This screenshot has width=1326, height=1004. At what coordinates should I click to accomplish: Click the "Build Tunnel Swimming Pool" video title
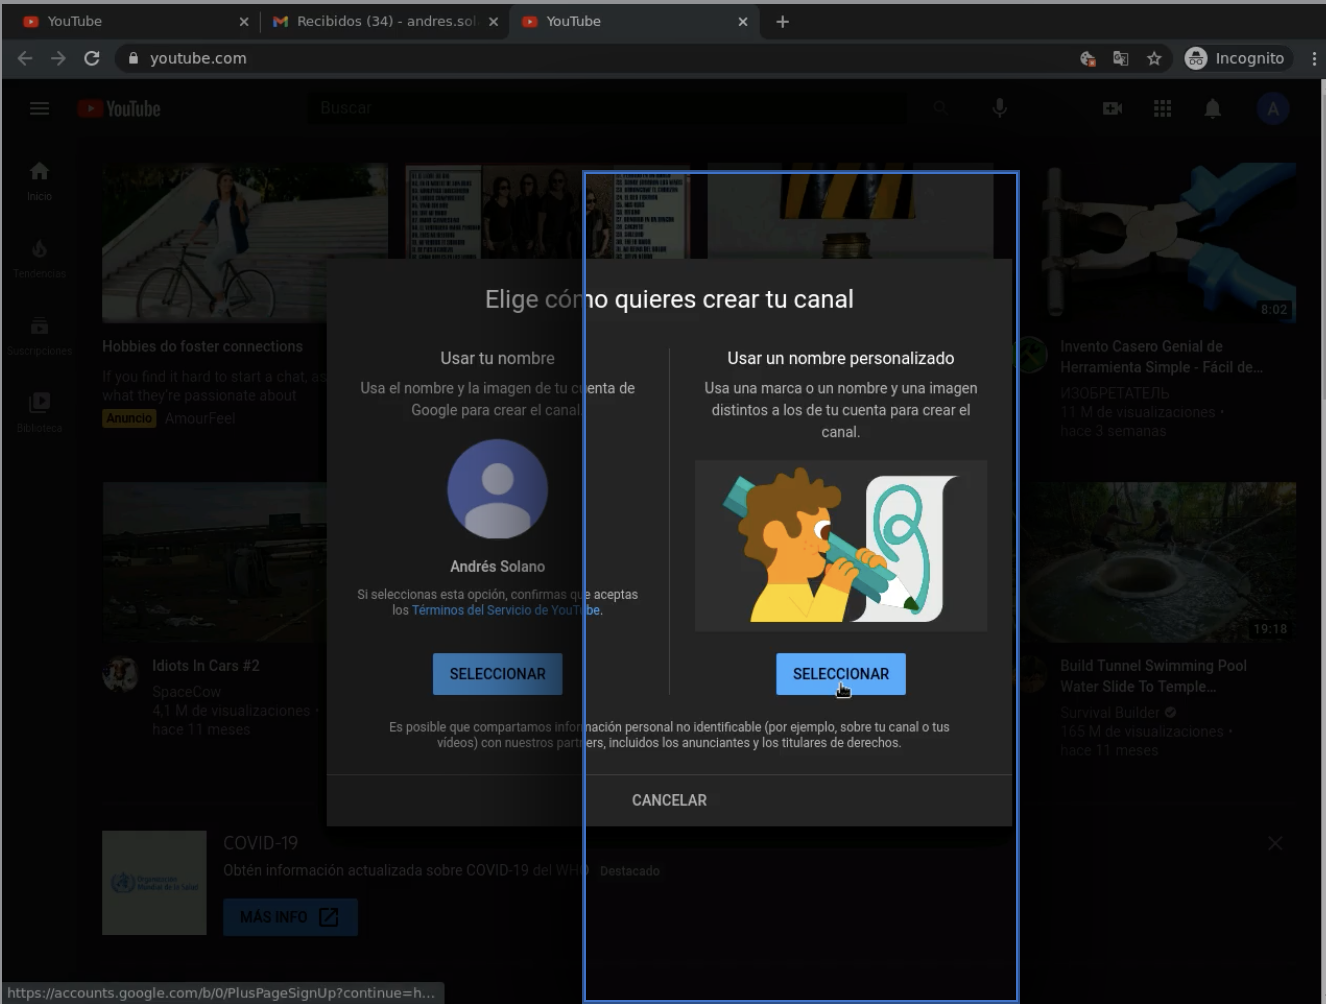point(1153,676)
